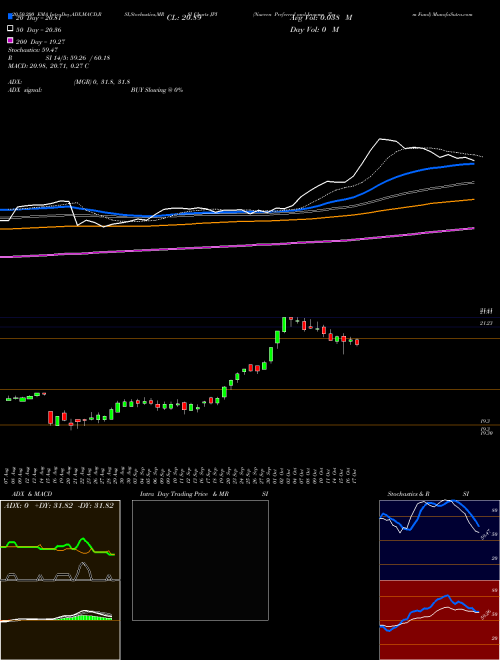This screenshot has width=500, height=660.
Task: Click the 'Day Vol: 0 M' label
Action: (314, 29)
